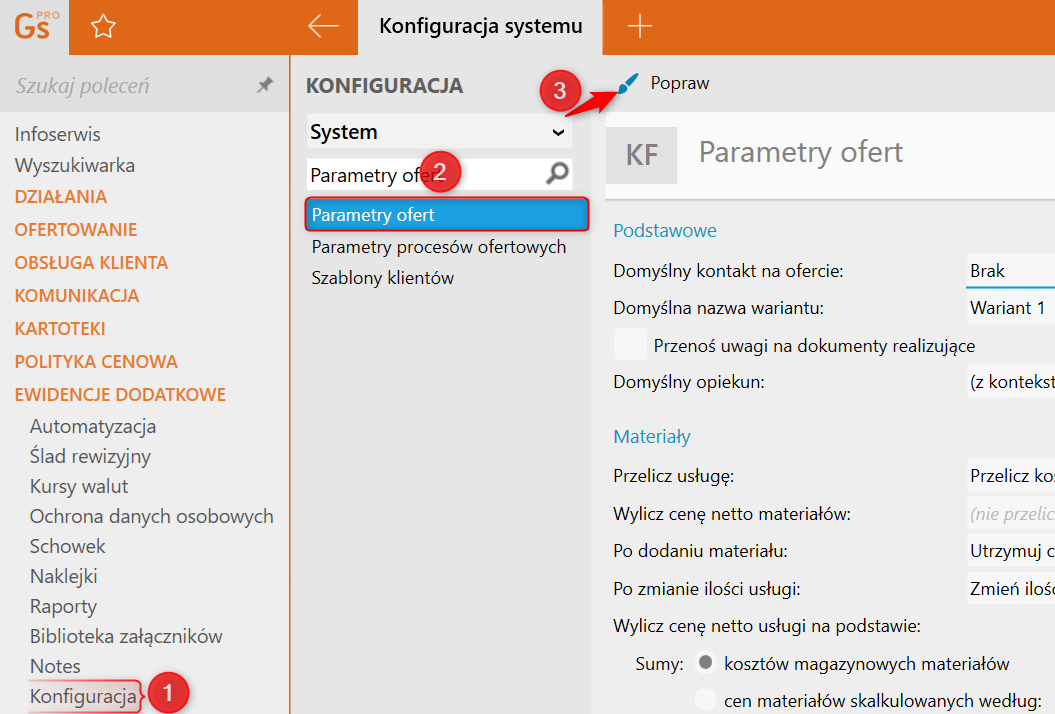1055x714 pixels.
Task: Open Ochrona danych osobowych
Action: pyautogui.click(x=151, y=516)
